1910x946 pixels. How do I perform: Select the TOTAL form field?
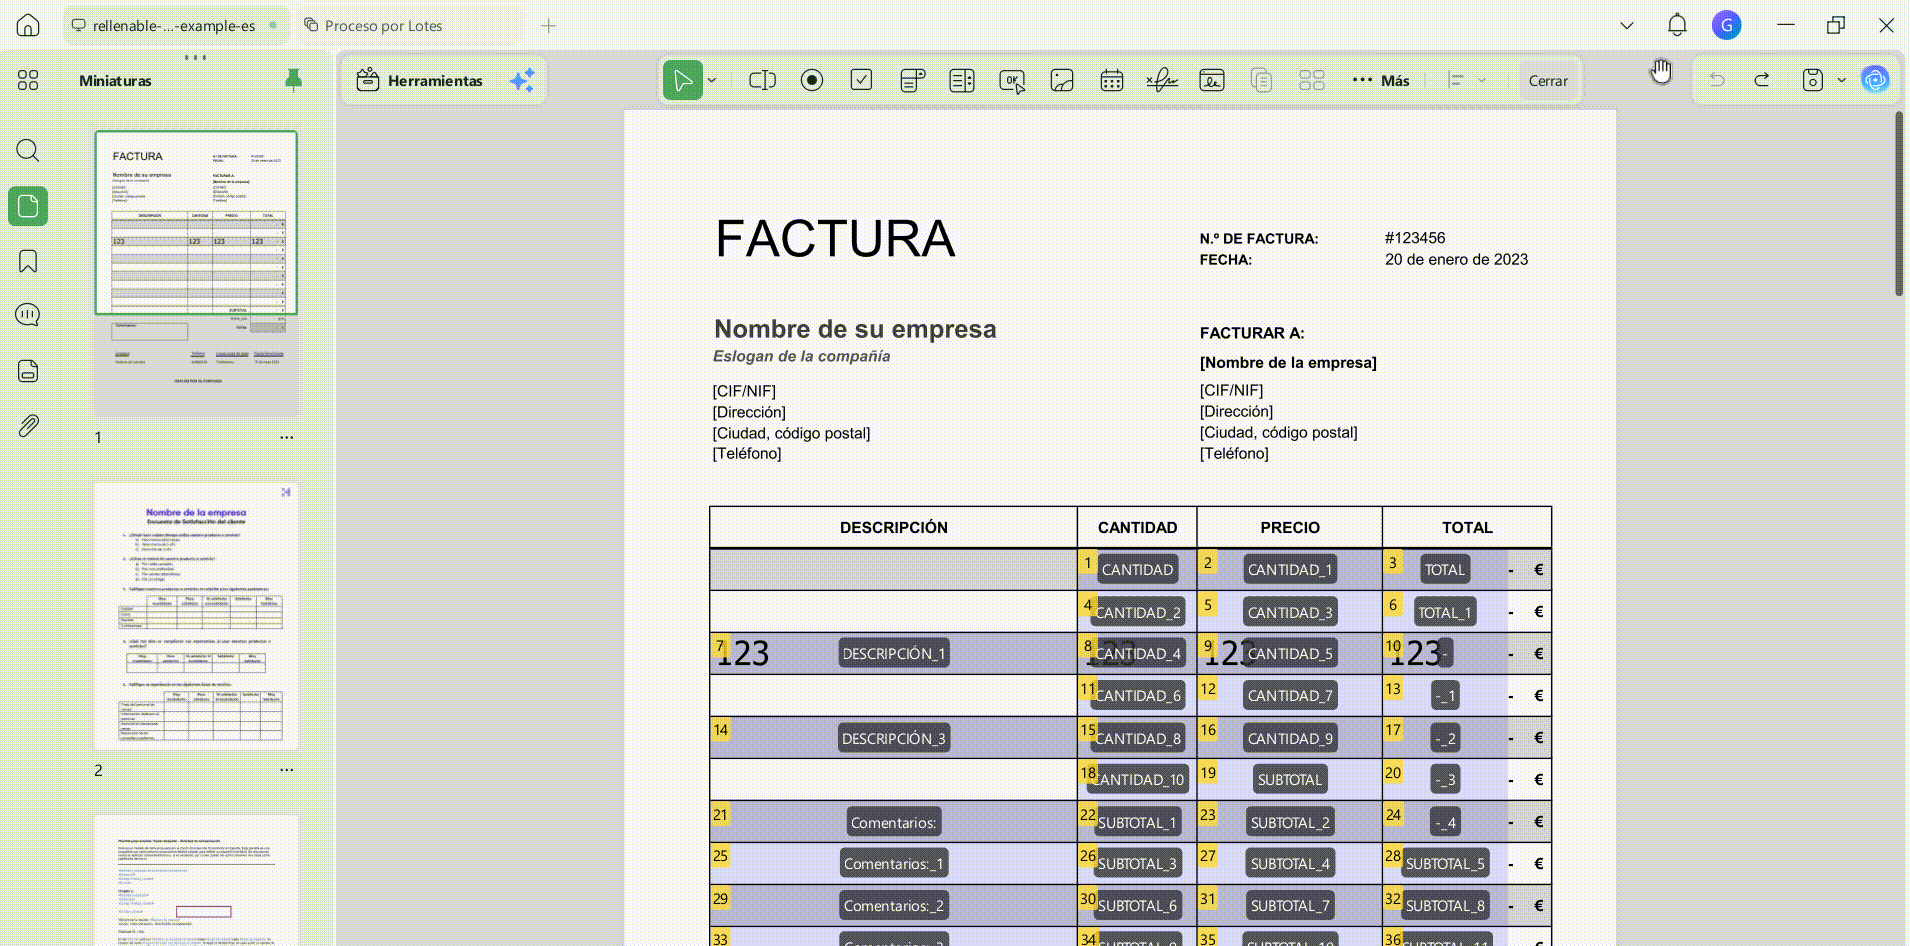tap(1445, 570)
